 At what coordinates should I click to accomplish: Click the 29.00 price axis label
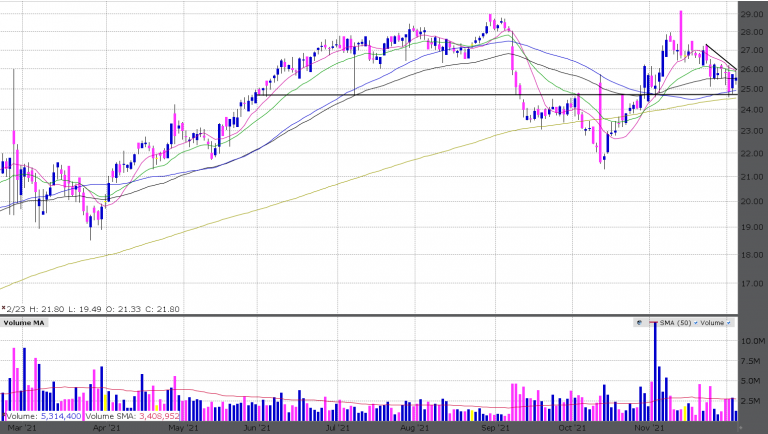(751, 15)
